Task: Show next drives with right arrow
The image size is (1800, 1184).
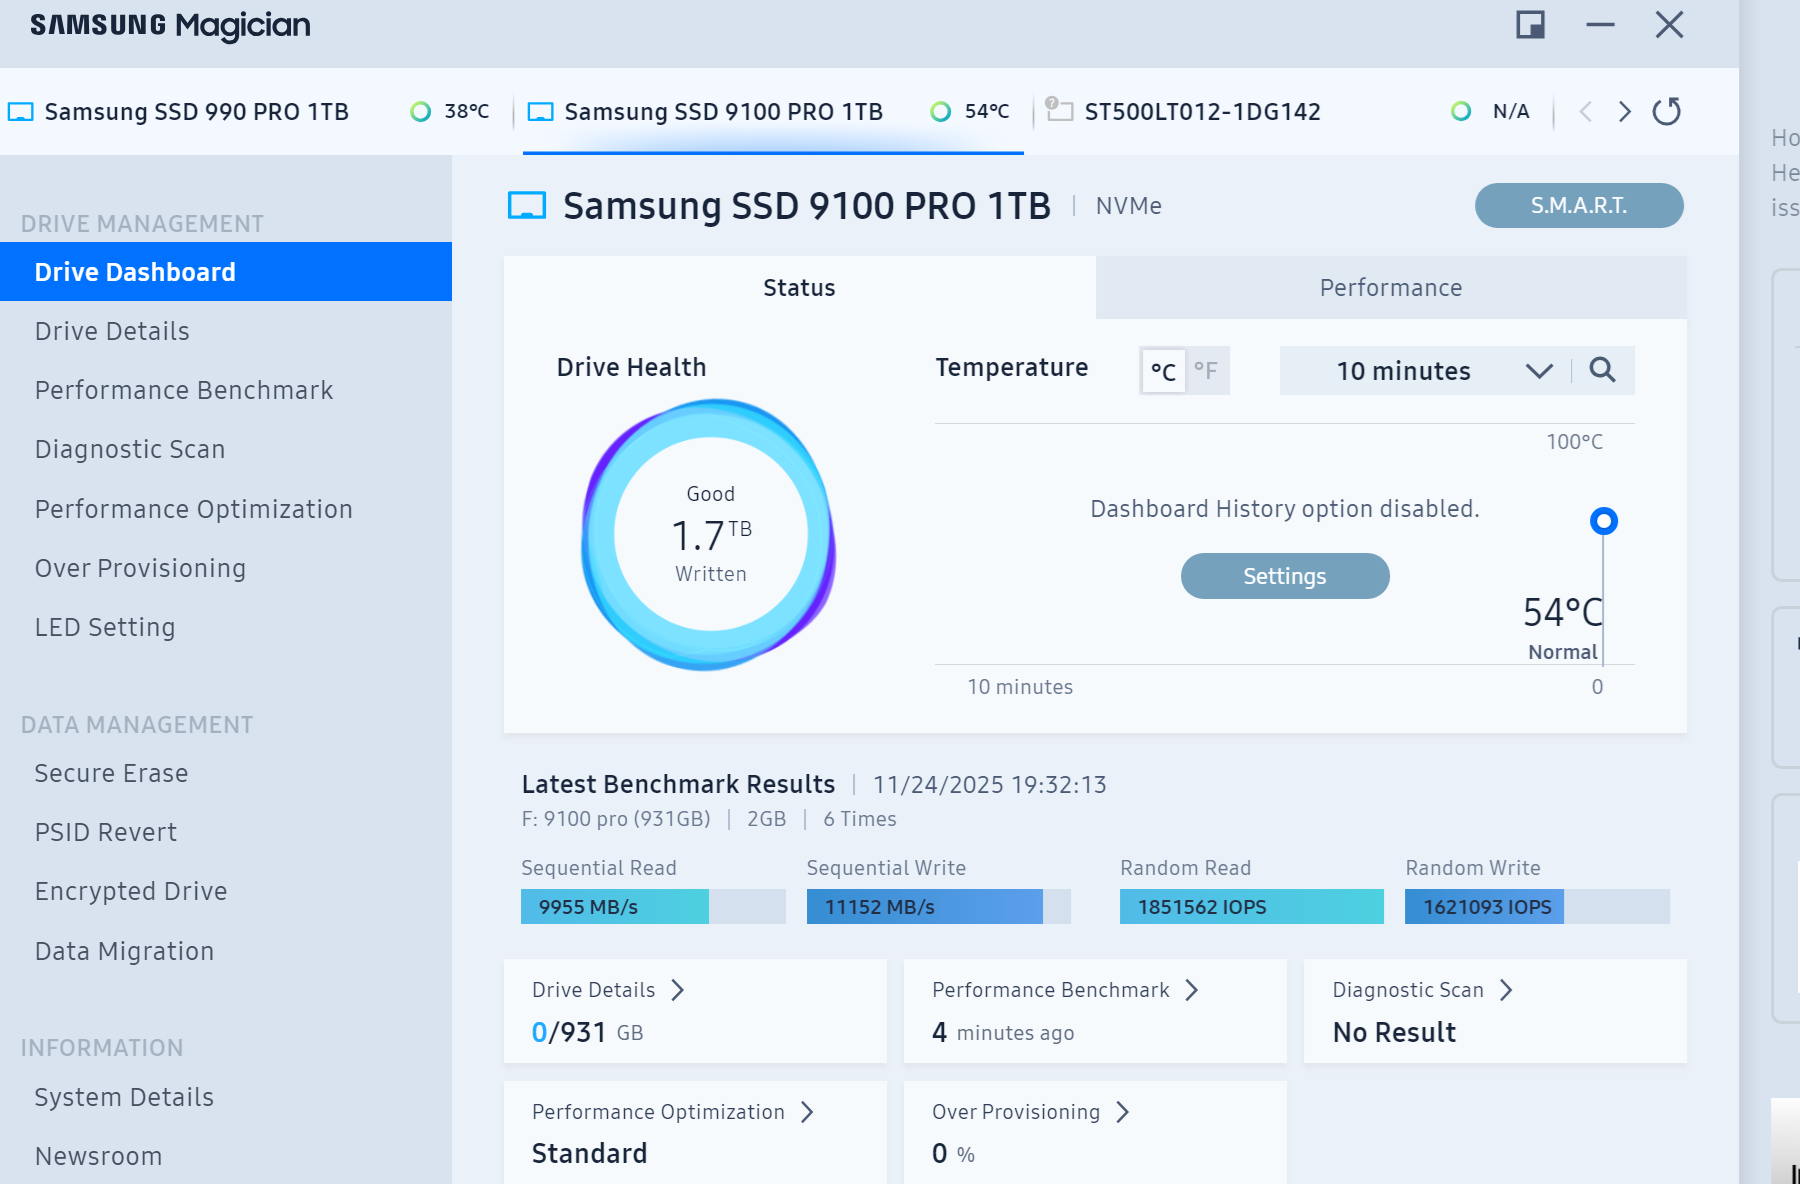Action: (x=1625, y=111)
